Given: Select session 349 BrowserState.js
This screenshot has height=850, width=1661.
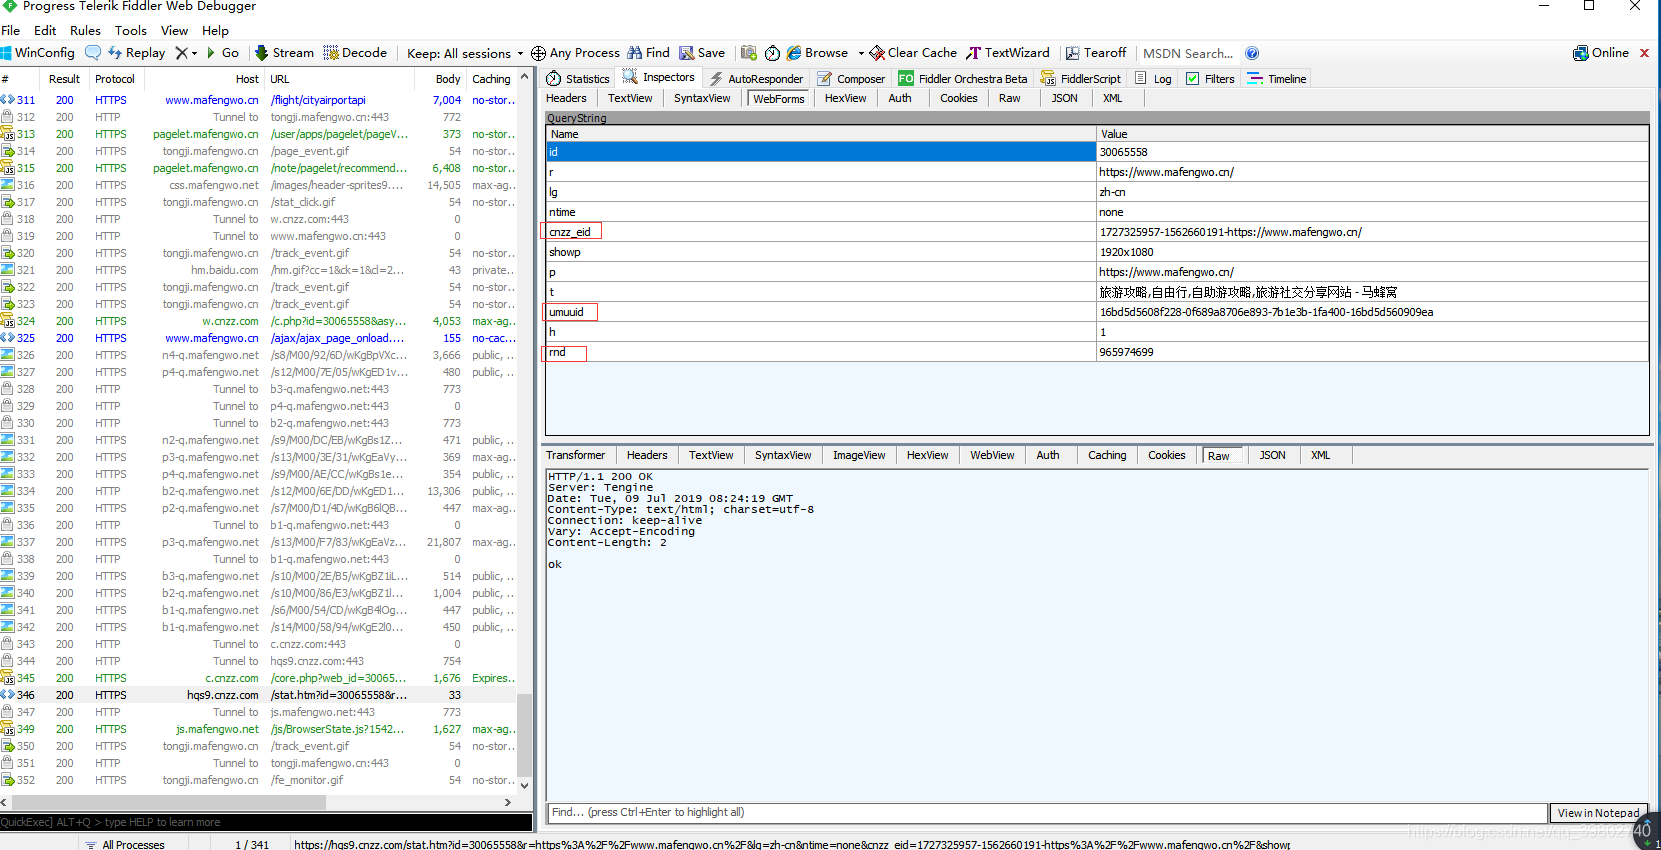Looking at the screenshot, I should pos(259,729).
